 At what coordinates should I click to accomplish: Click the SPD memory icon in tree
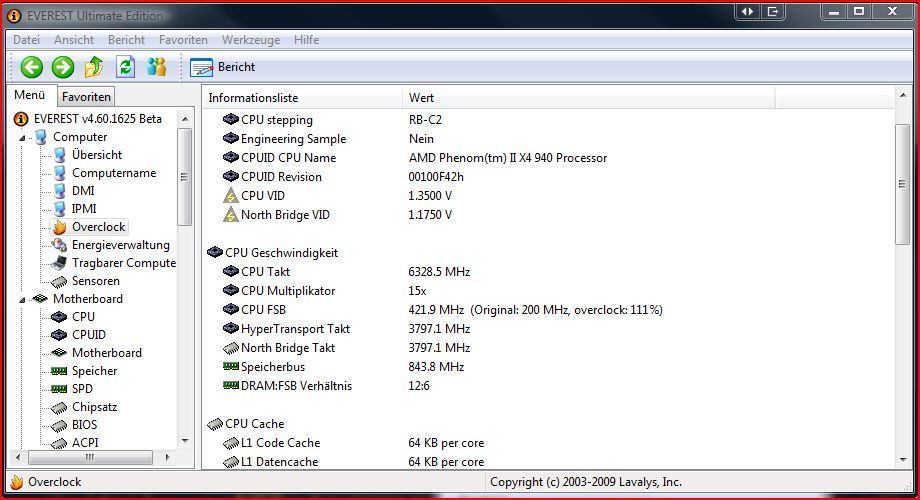tap(59, 388)
